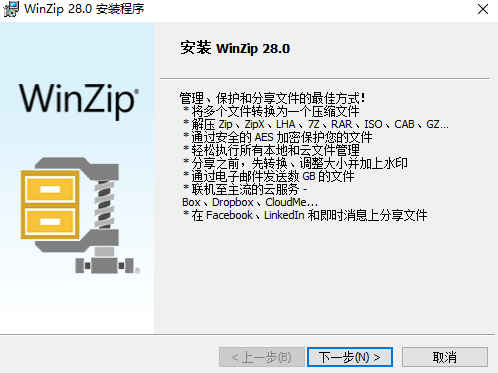The width and height of the screenshot is (498, 373).
Task: Click the 取消 button
Action: [445, 357]
